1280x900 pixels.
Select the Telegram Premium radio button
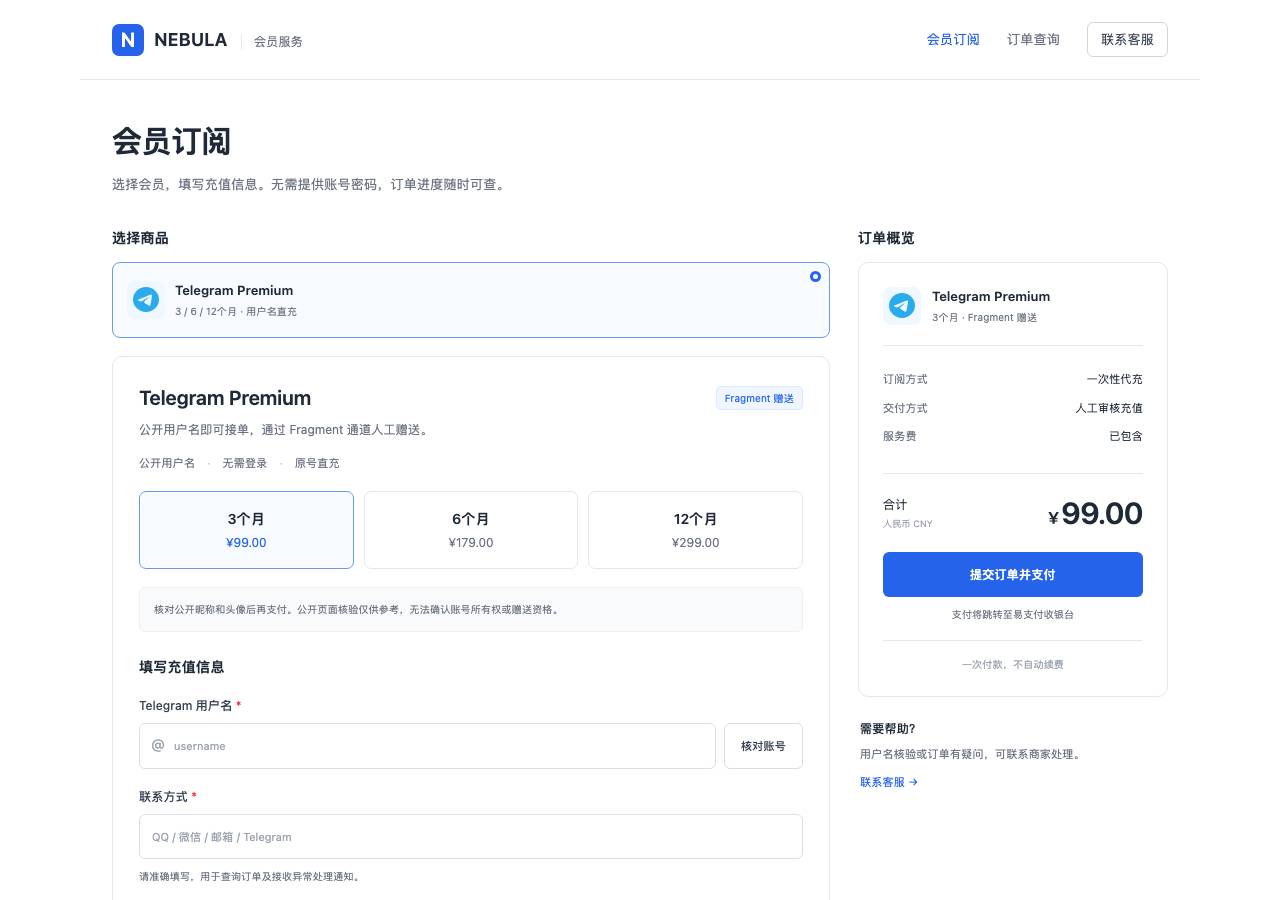pyautogui.click(x=815, y=276)
